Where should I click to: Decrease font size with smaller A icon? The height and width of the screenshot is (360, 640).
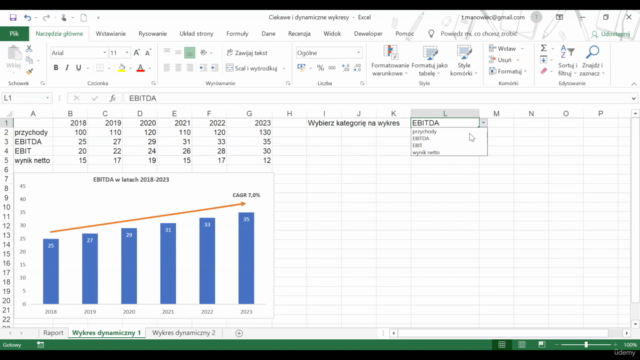148,53
